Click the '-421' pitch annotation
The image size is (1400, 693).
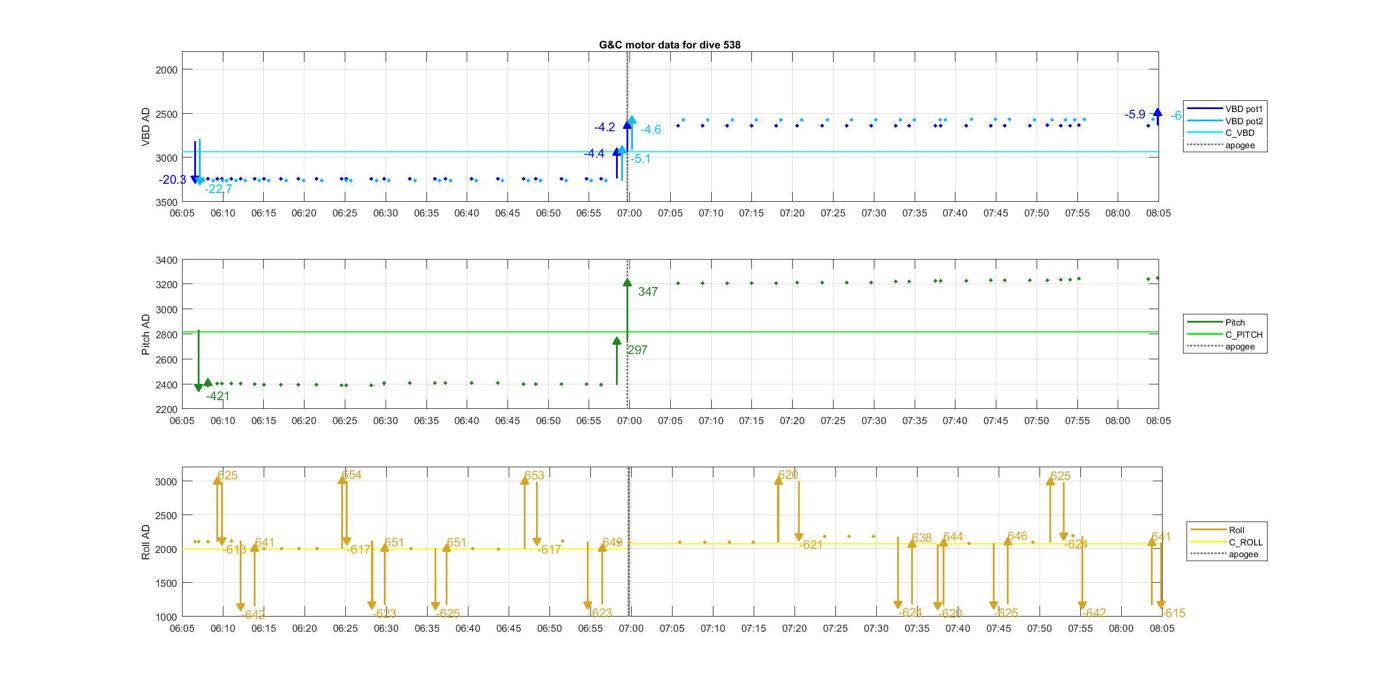tap(218, 397)
